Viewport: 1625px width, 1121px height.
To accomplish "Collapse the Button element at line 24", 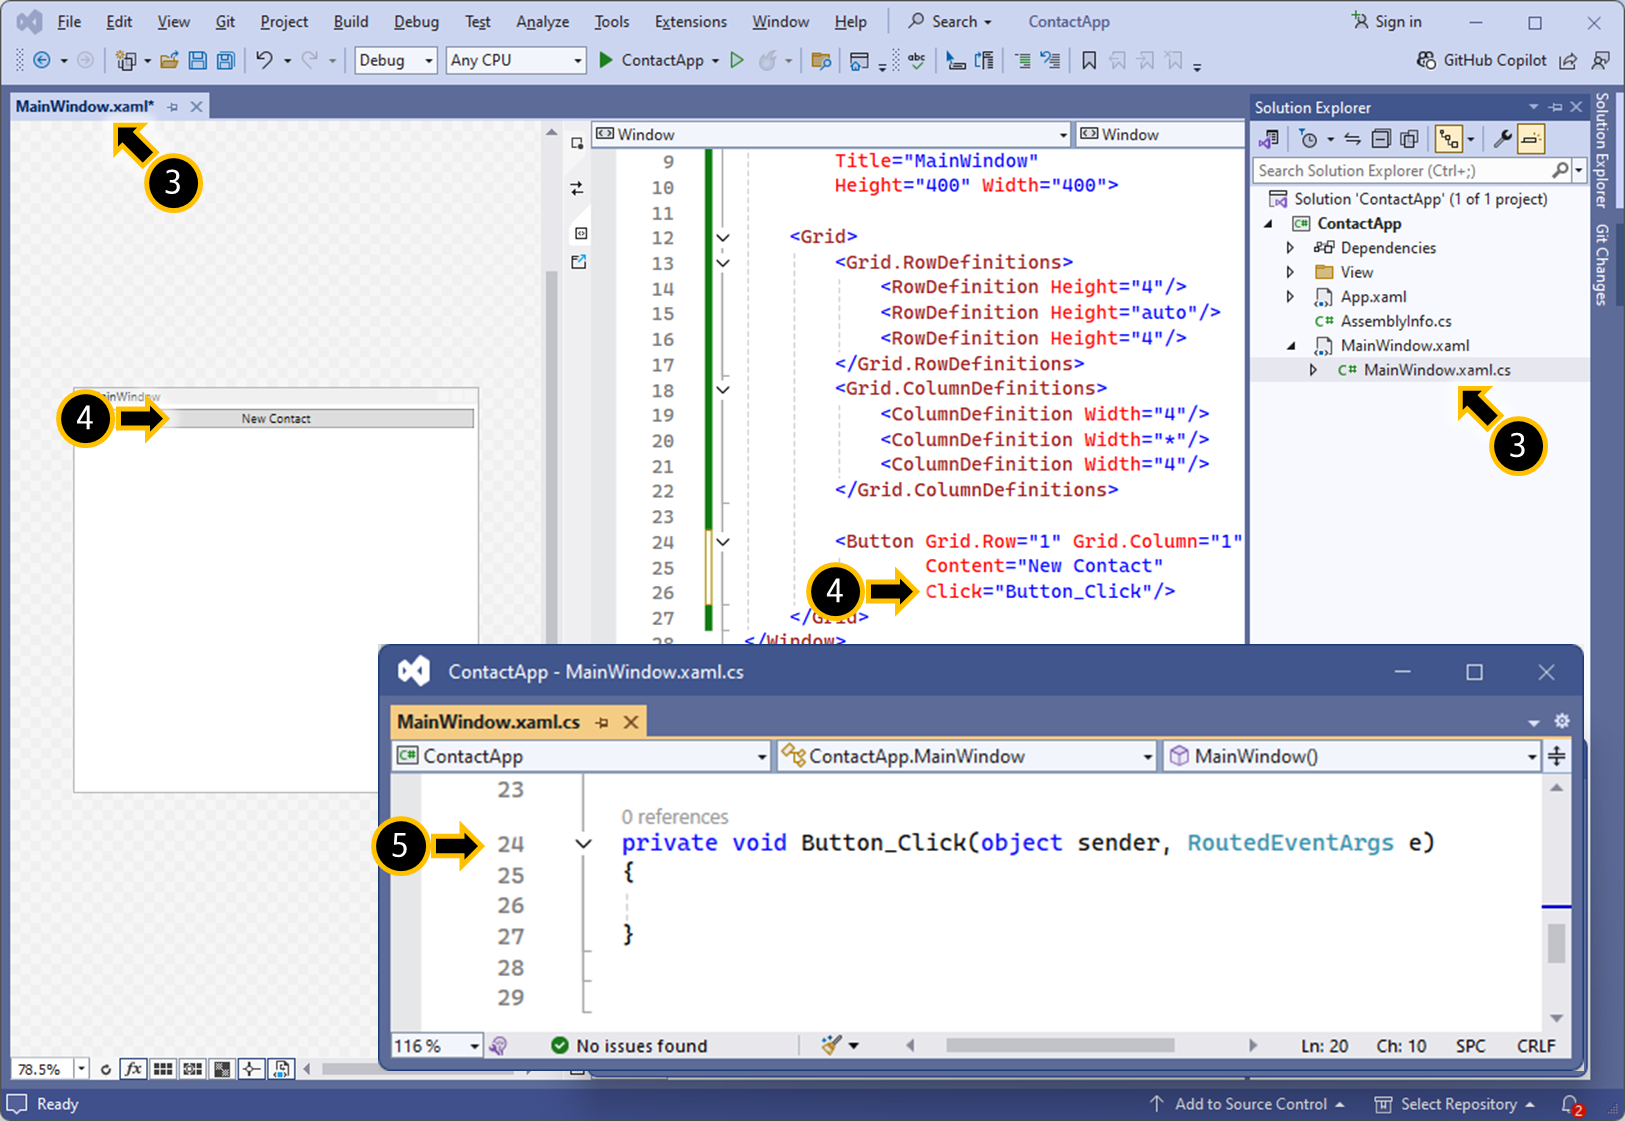I will click(723, 542).
